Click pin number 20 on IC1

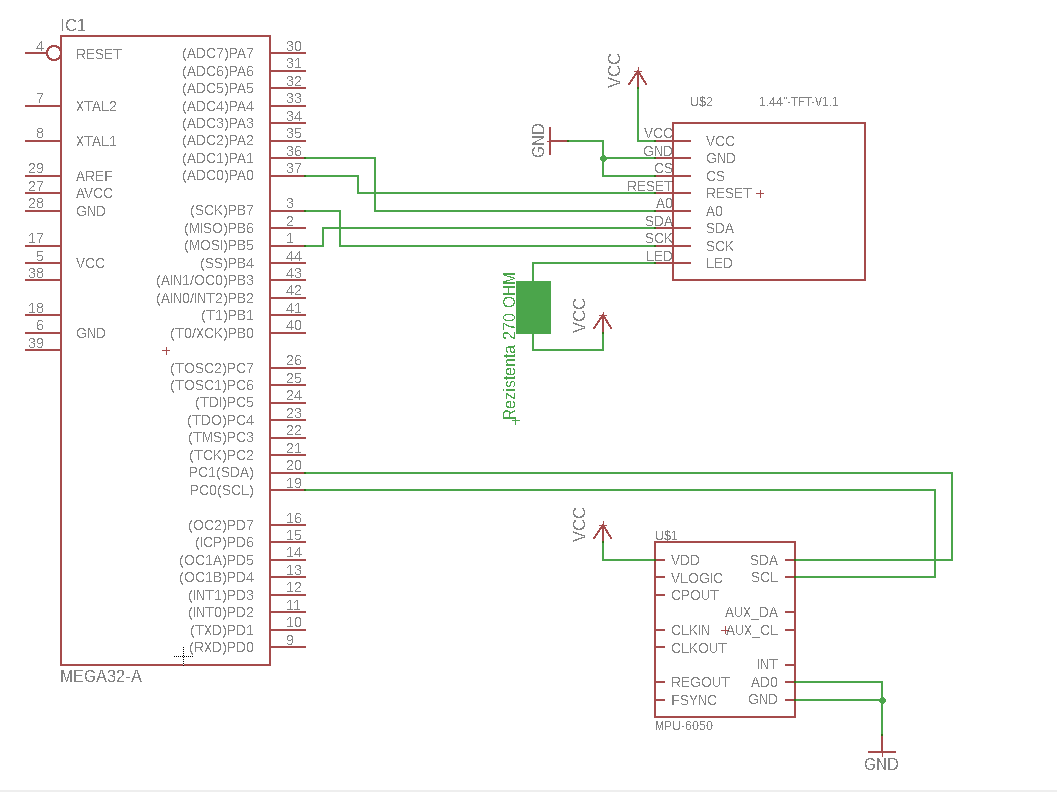point(293,466)
